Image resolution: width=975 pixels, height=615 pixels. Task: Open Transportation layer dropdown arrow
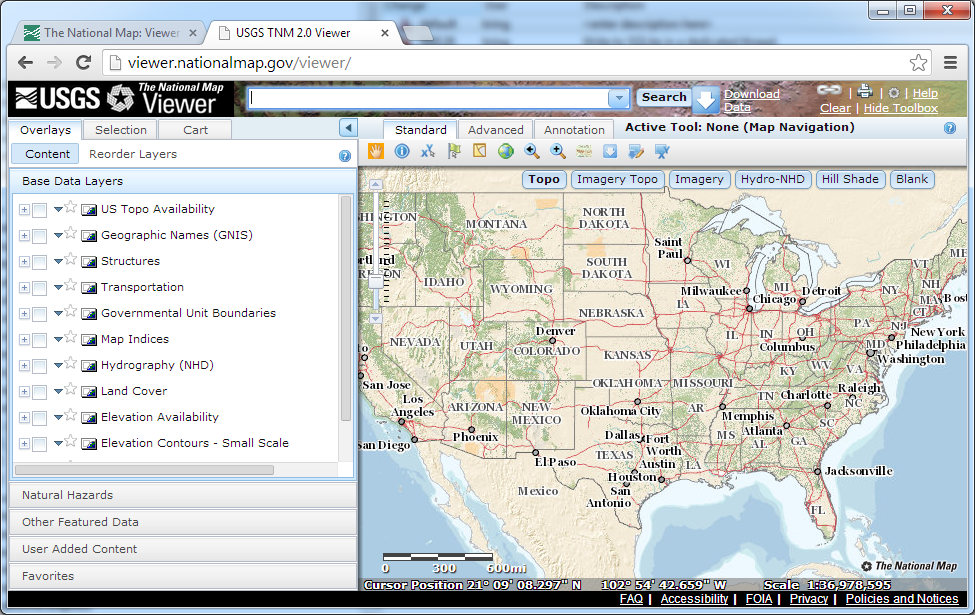tap(58, 287)
